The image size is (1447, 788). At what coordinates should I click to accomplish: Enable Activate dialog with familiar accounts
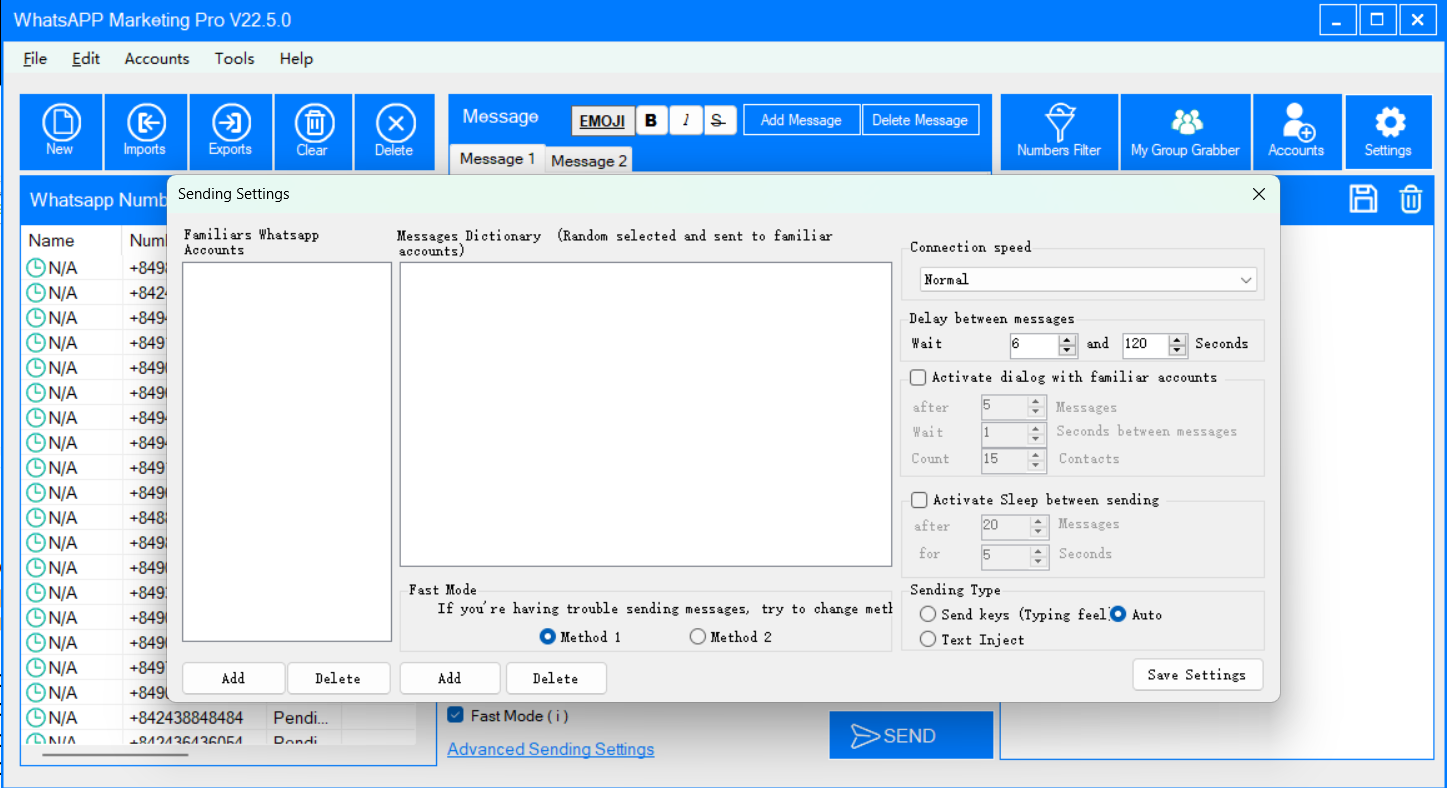pos(918,378)
